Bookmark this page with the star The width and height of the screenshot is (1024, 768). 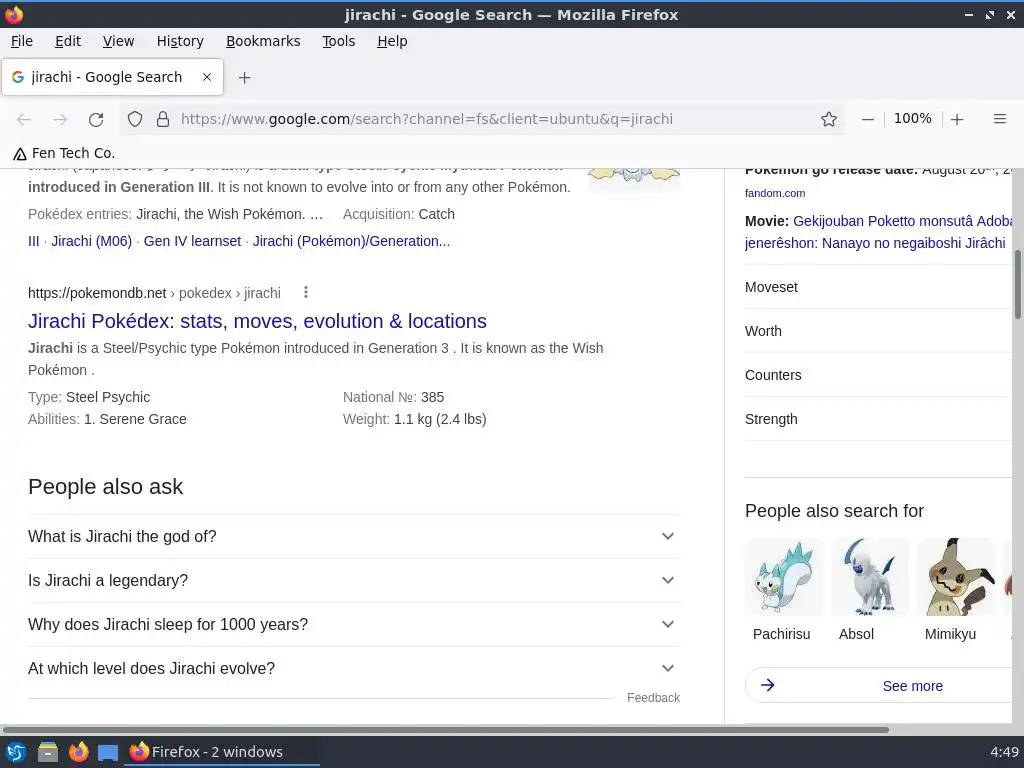coord(829,119)
